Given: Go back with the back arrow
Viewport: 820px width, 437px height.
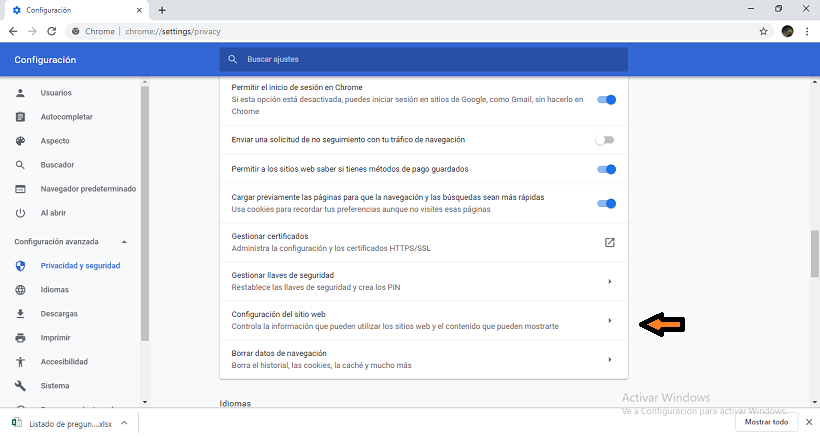Looking at the screenshot, I should [x=14, y=31].
